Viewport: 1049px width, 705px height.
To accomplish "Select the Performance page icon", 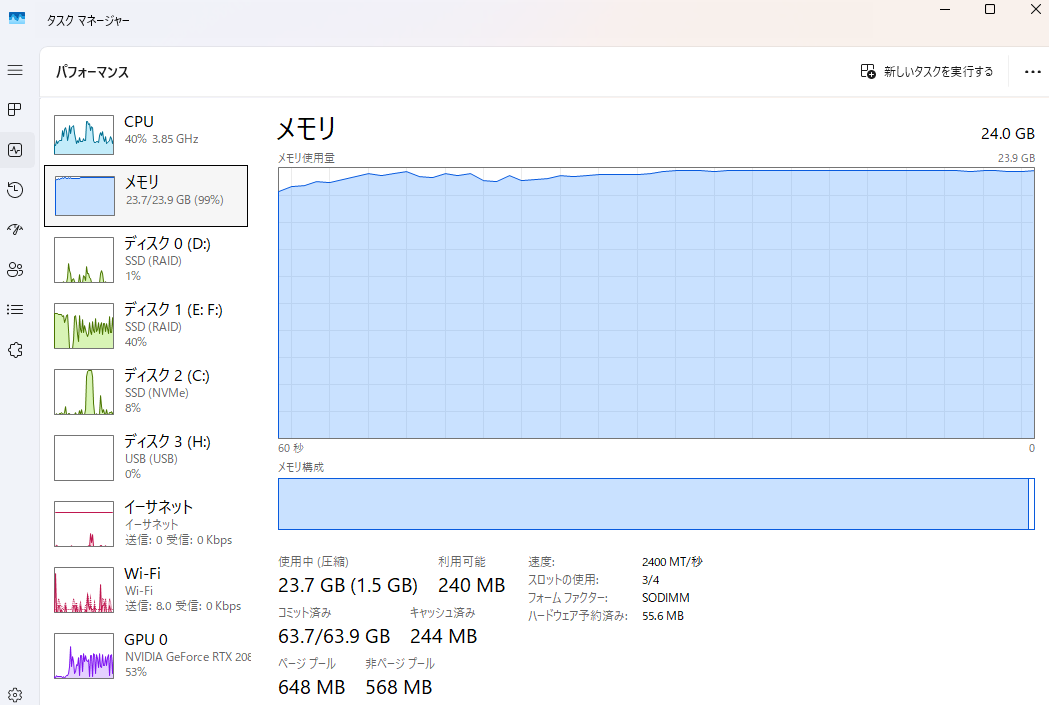I will click(x=15, y=150).
